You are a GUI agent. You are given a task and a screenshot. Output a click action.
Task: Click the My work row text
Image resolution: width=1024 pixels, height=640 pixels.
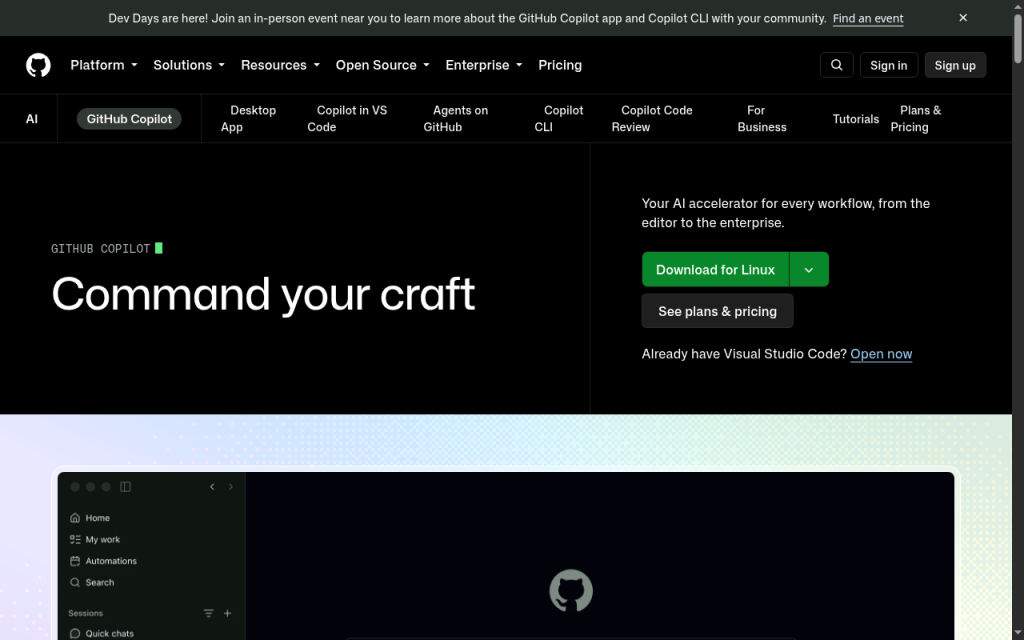tap(103, 539)
